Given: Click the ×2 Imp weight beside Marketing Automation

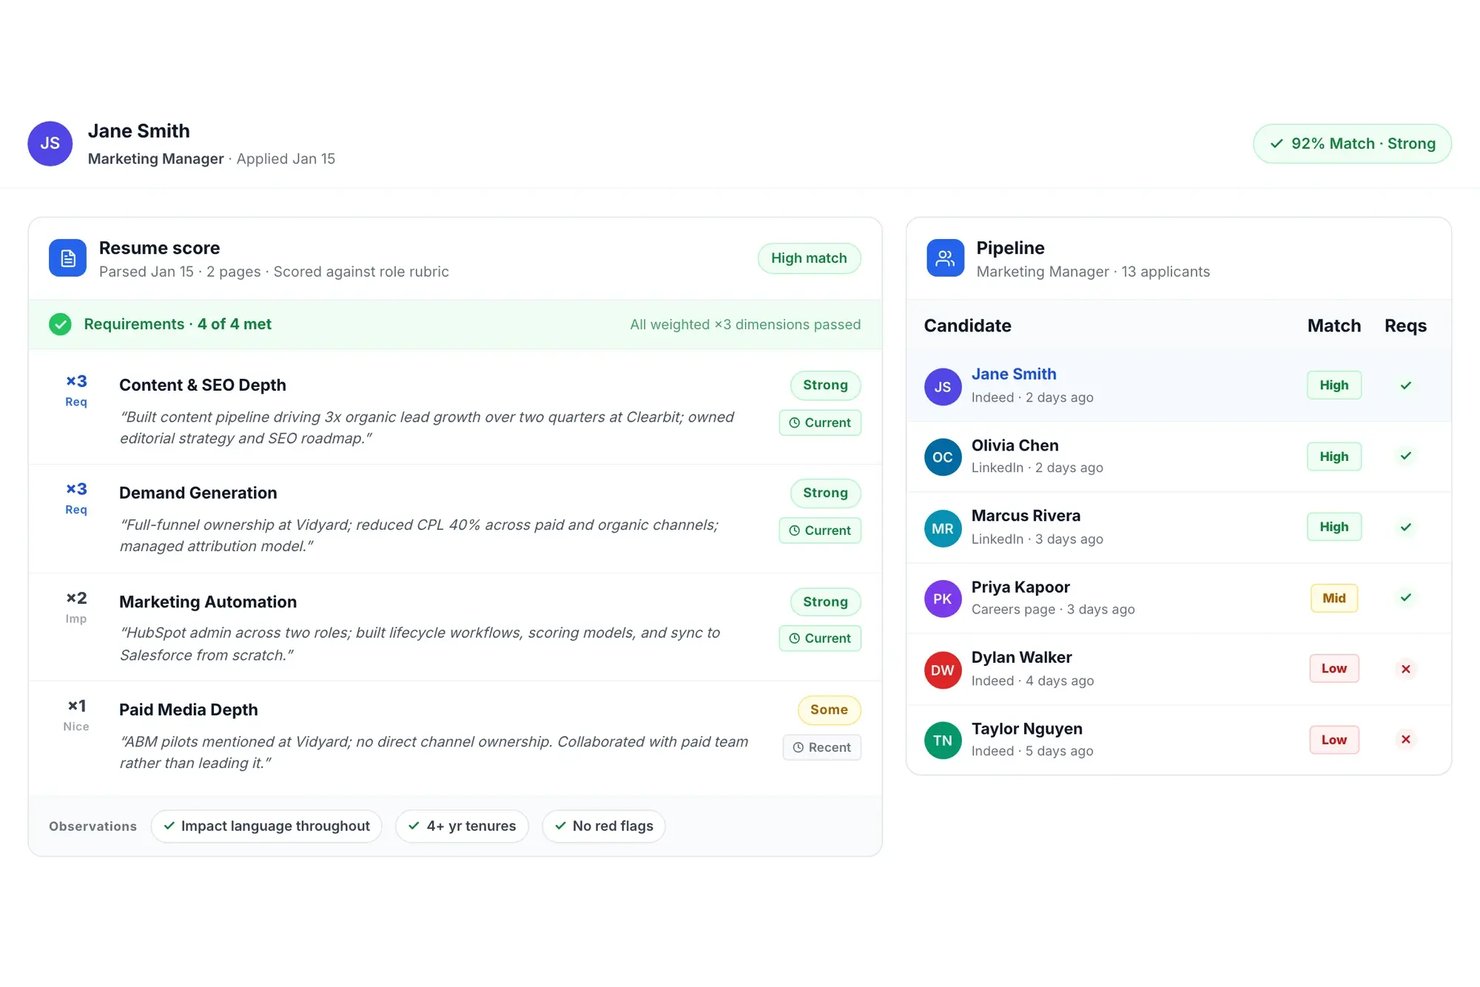Looking at the screenshot, I should coord(76,607).
